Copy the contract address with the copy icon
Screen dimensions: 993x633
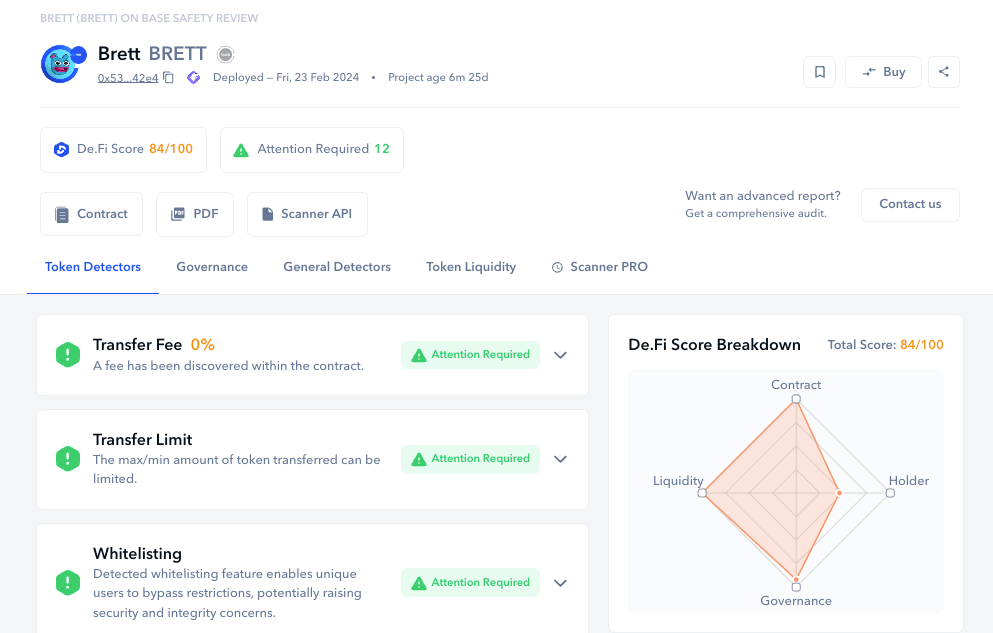(169, 78)
